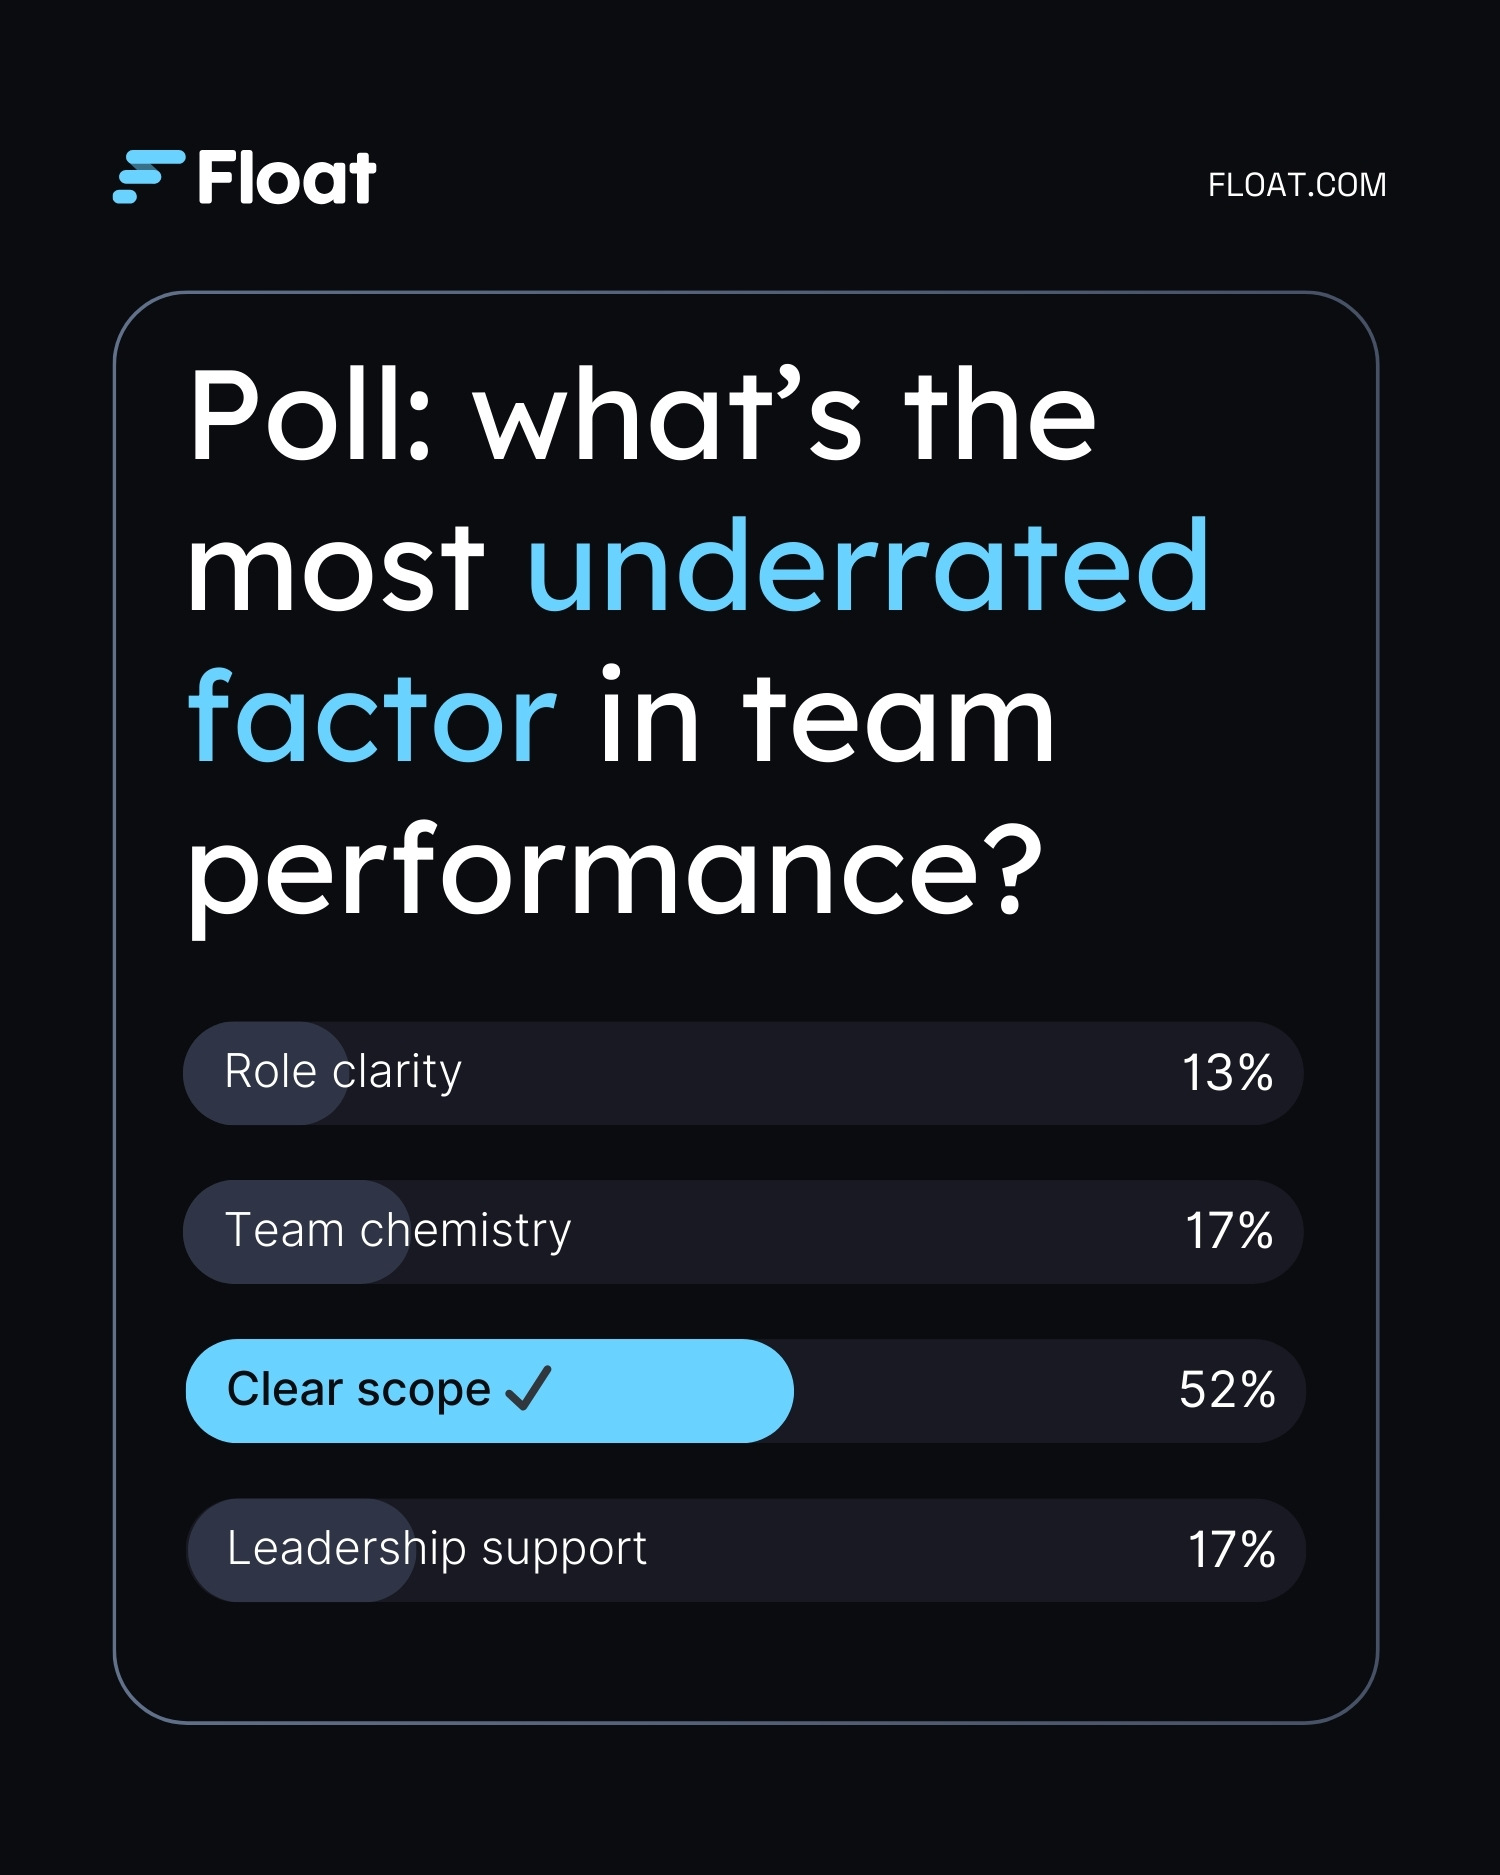This screenshot has height=1875, width=1500.
Task: Click the word "Poll:" in the heading
Action: pyautogui.click(x=310, y=415)
